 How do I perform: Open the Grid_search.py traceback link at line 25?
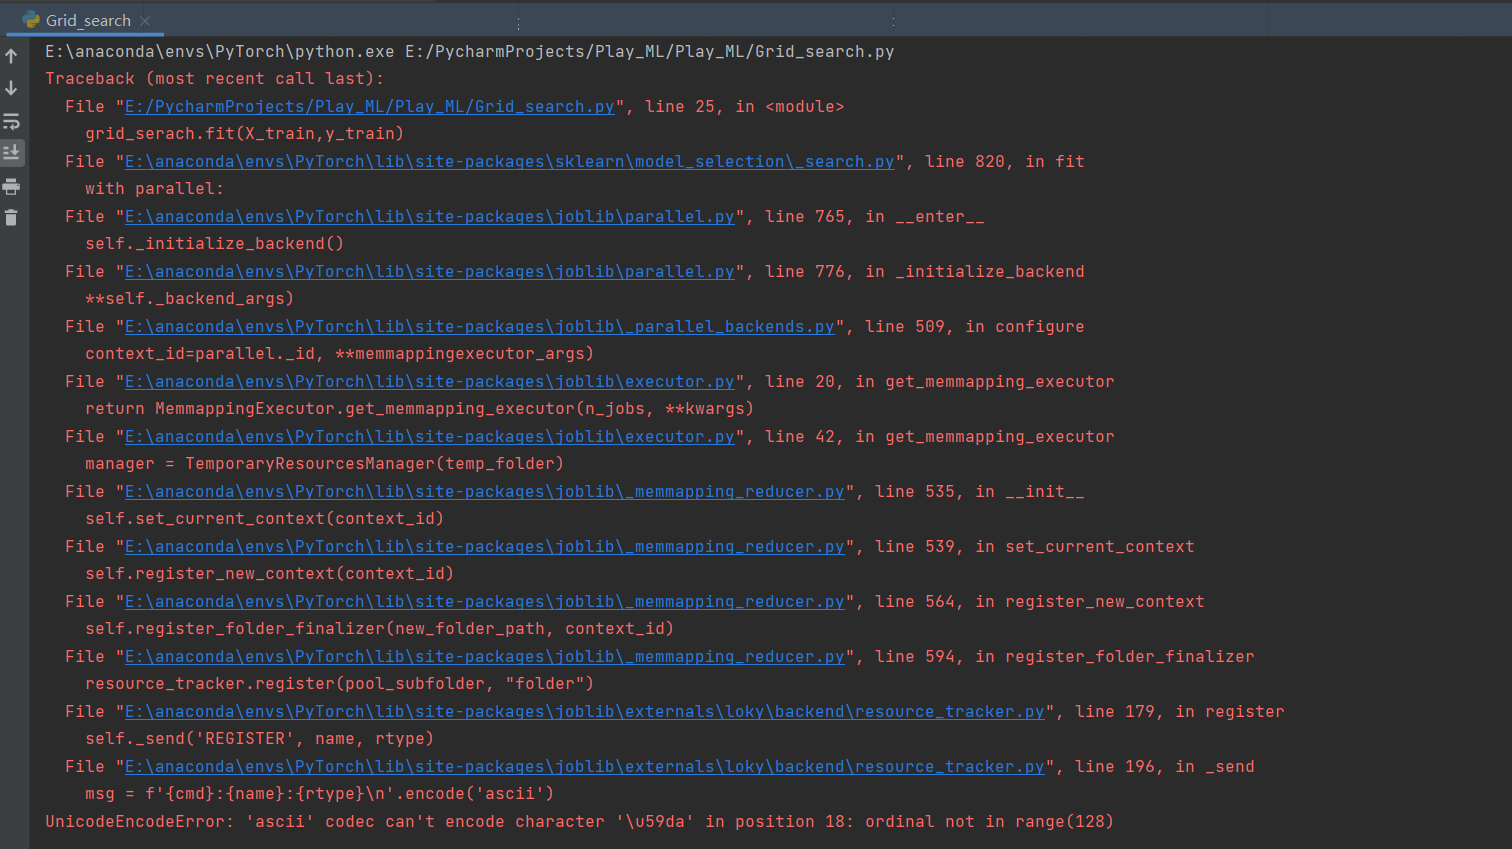[369, 107]
